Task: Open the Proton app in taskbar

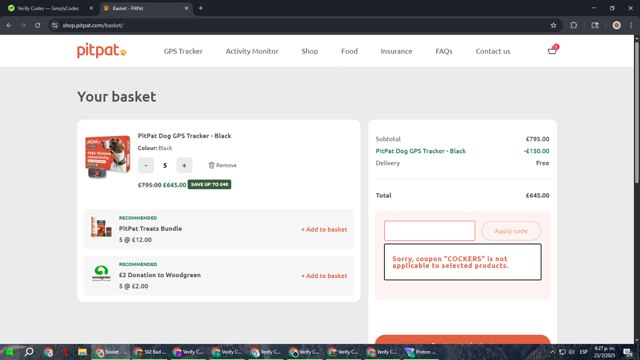Action: coord(421,352)
